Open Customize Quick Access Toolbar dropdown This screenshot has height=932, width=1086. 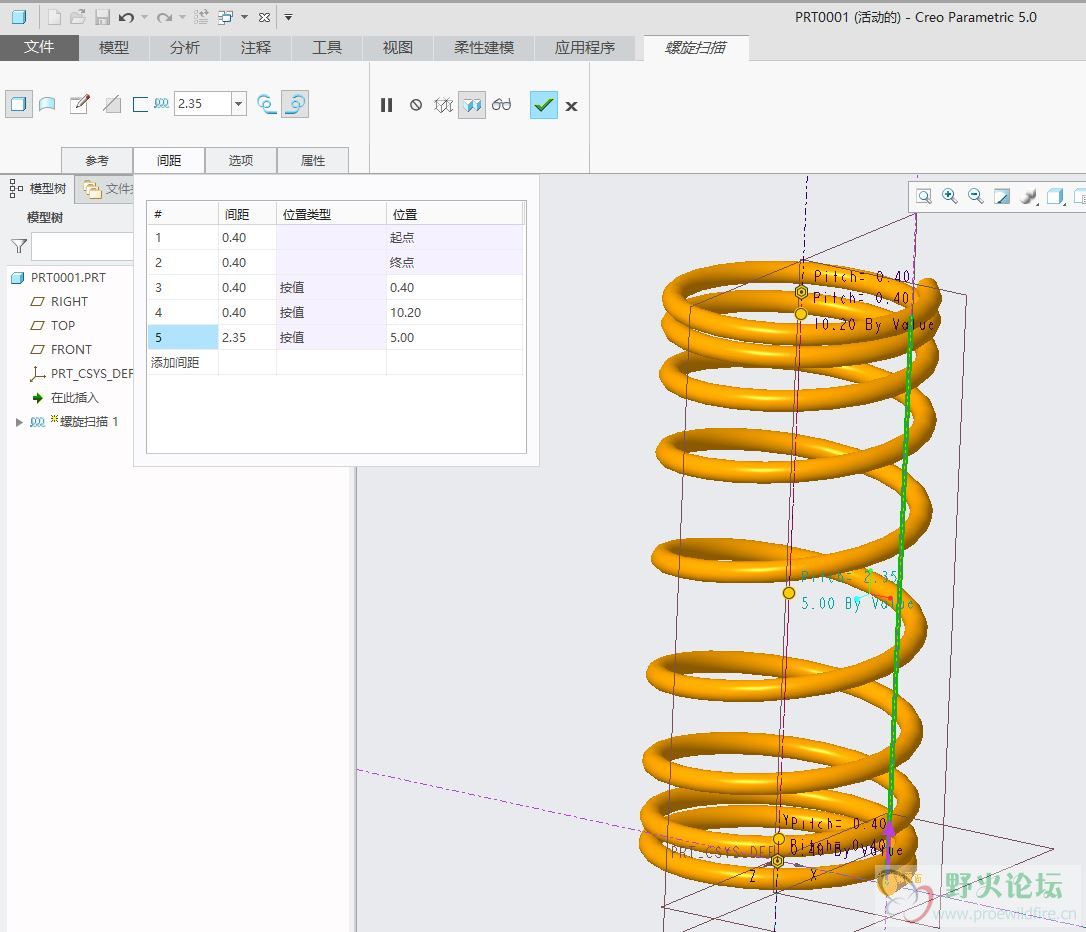click(x=289, y=17)
